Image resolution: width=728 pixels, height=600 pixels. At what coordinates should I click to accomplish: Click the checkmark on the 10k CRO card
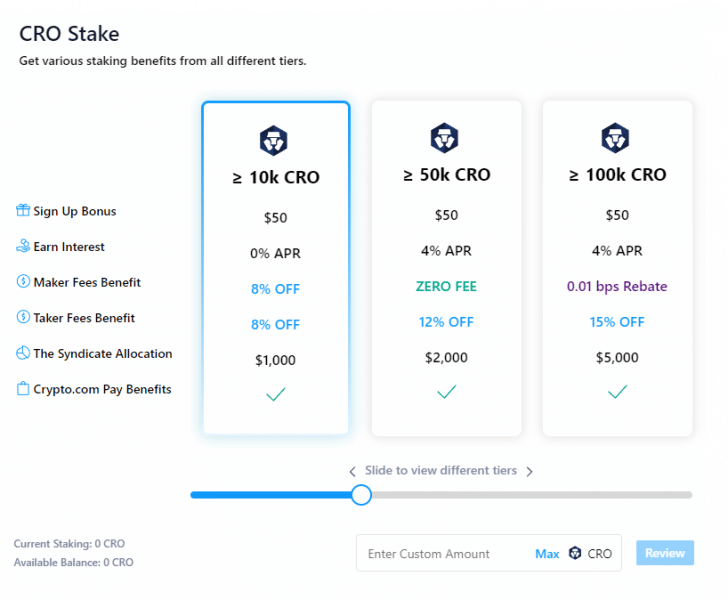click(275, 395)
